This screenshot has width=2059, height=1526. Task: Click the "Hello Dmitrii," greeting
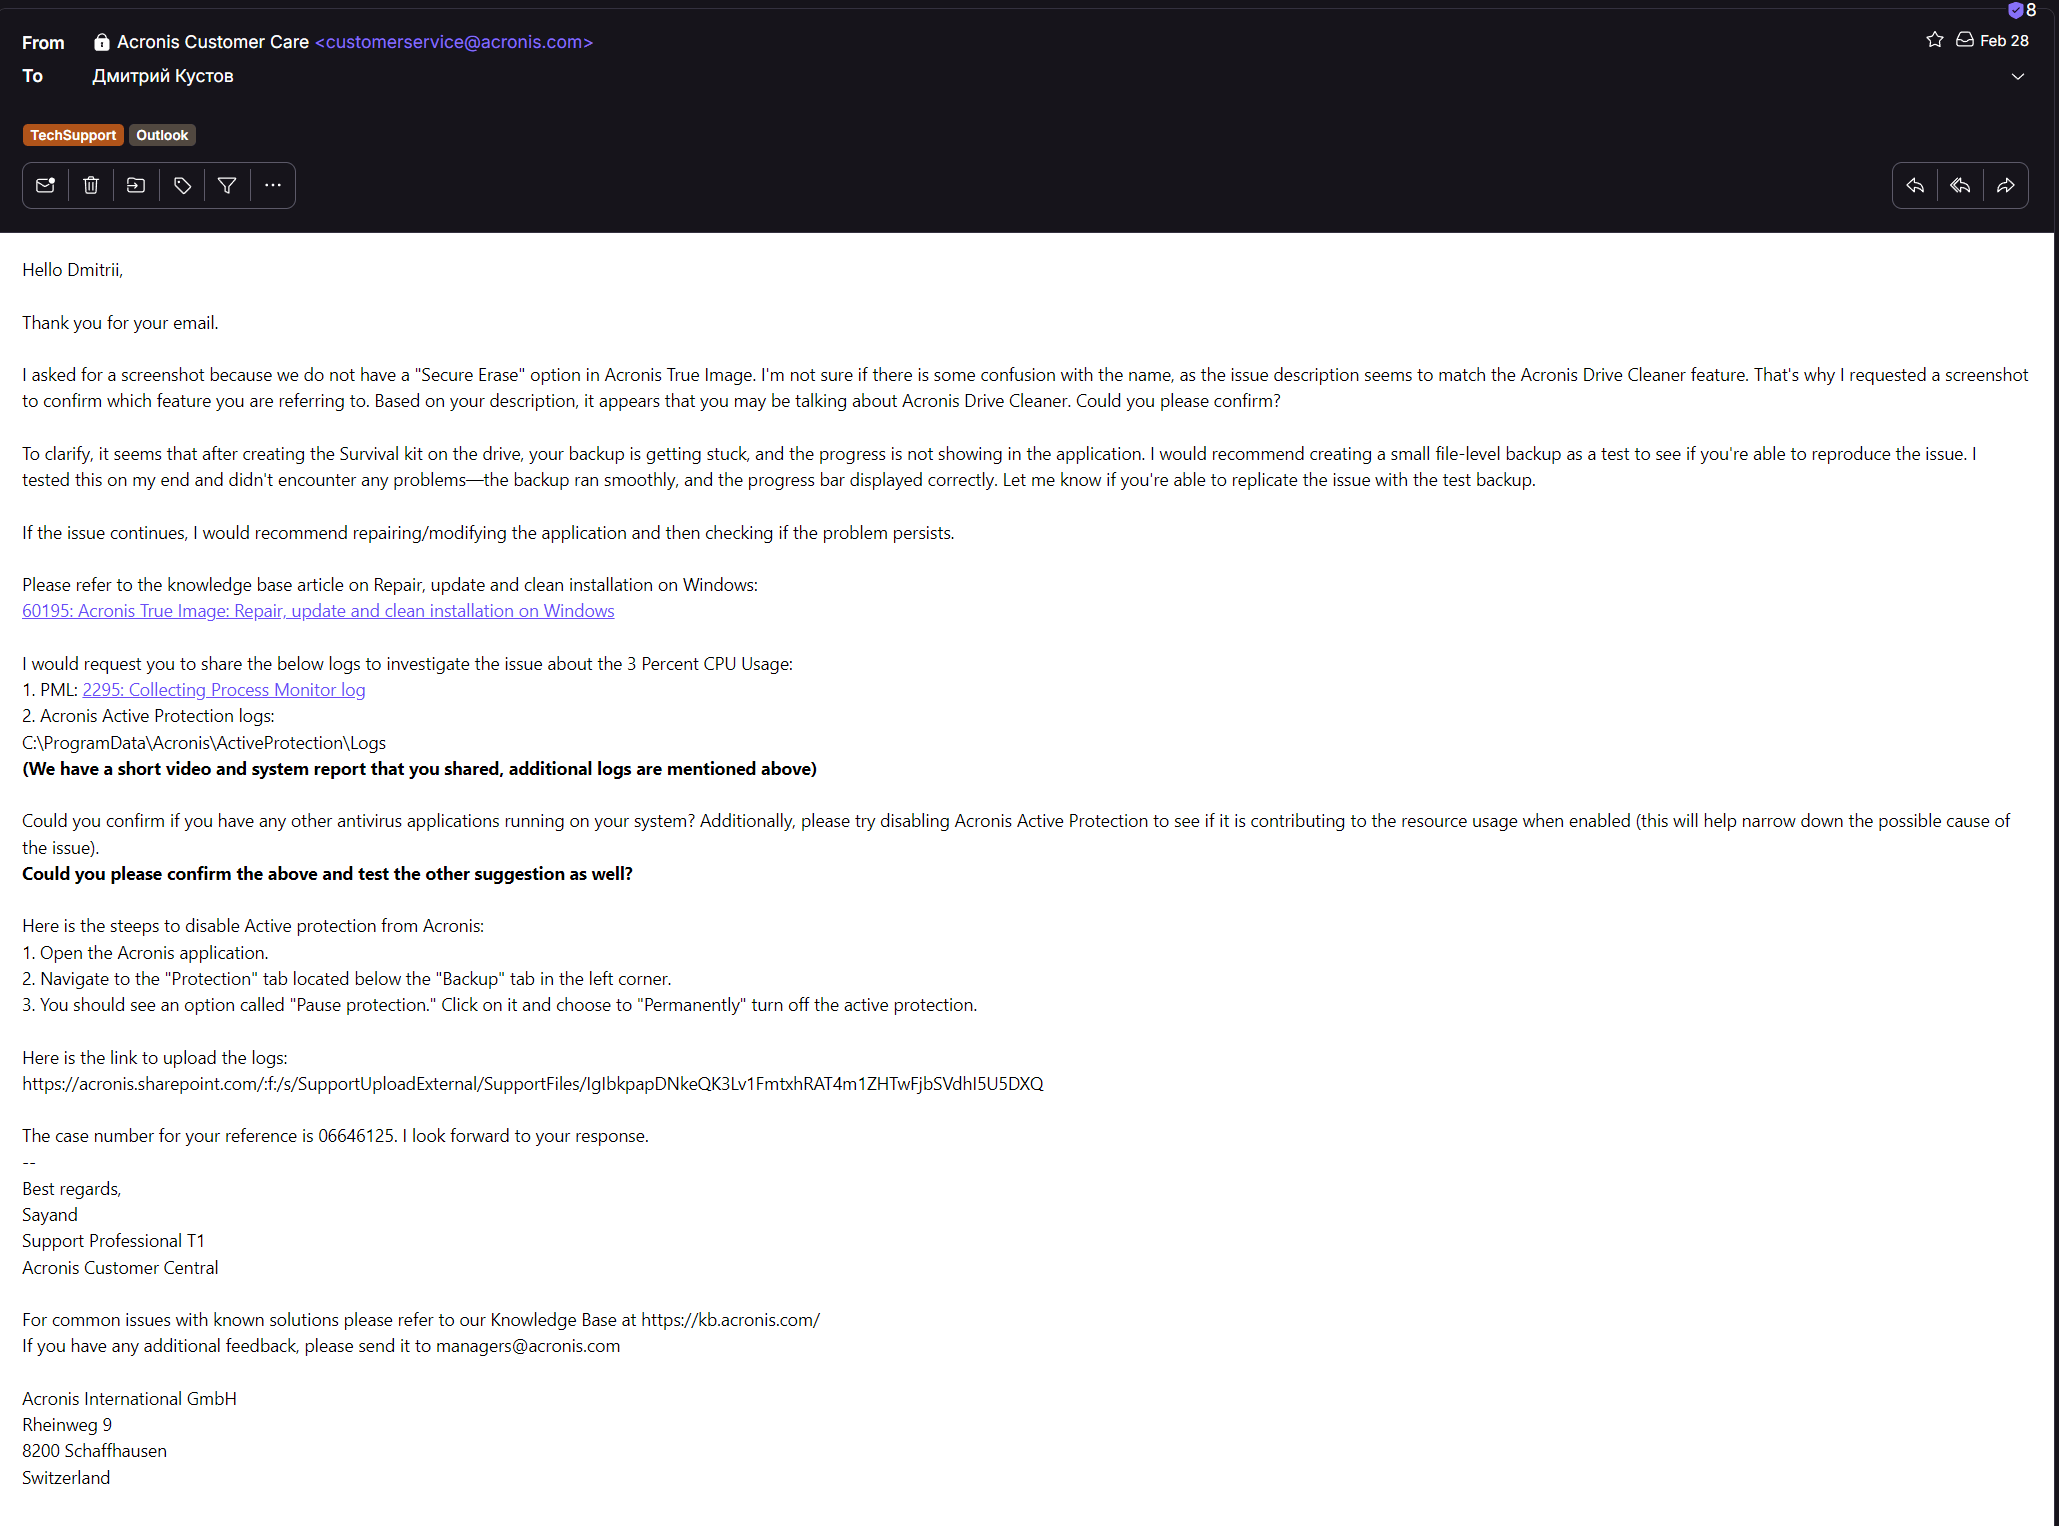coord(73,270)
